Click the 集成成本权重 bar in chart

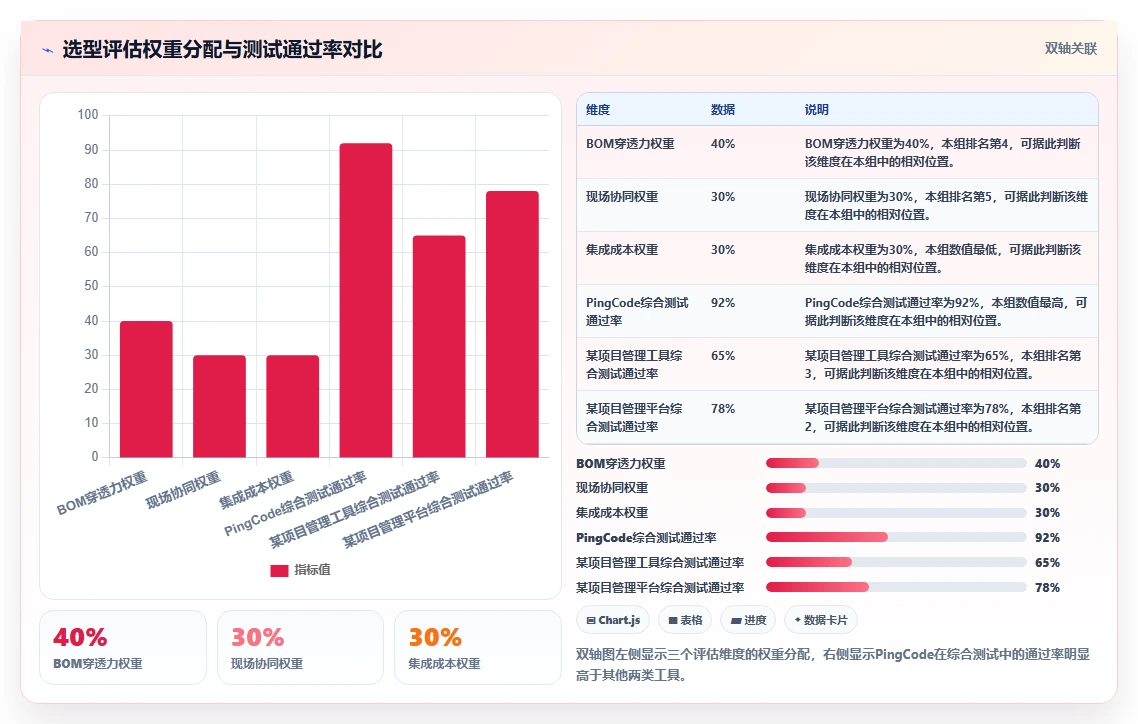[292, 406]
